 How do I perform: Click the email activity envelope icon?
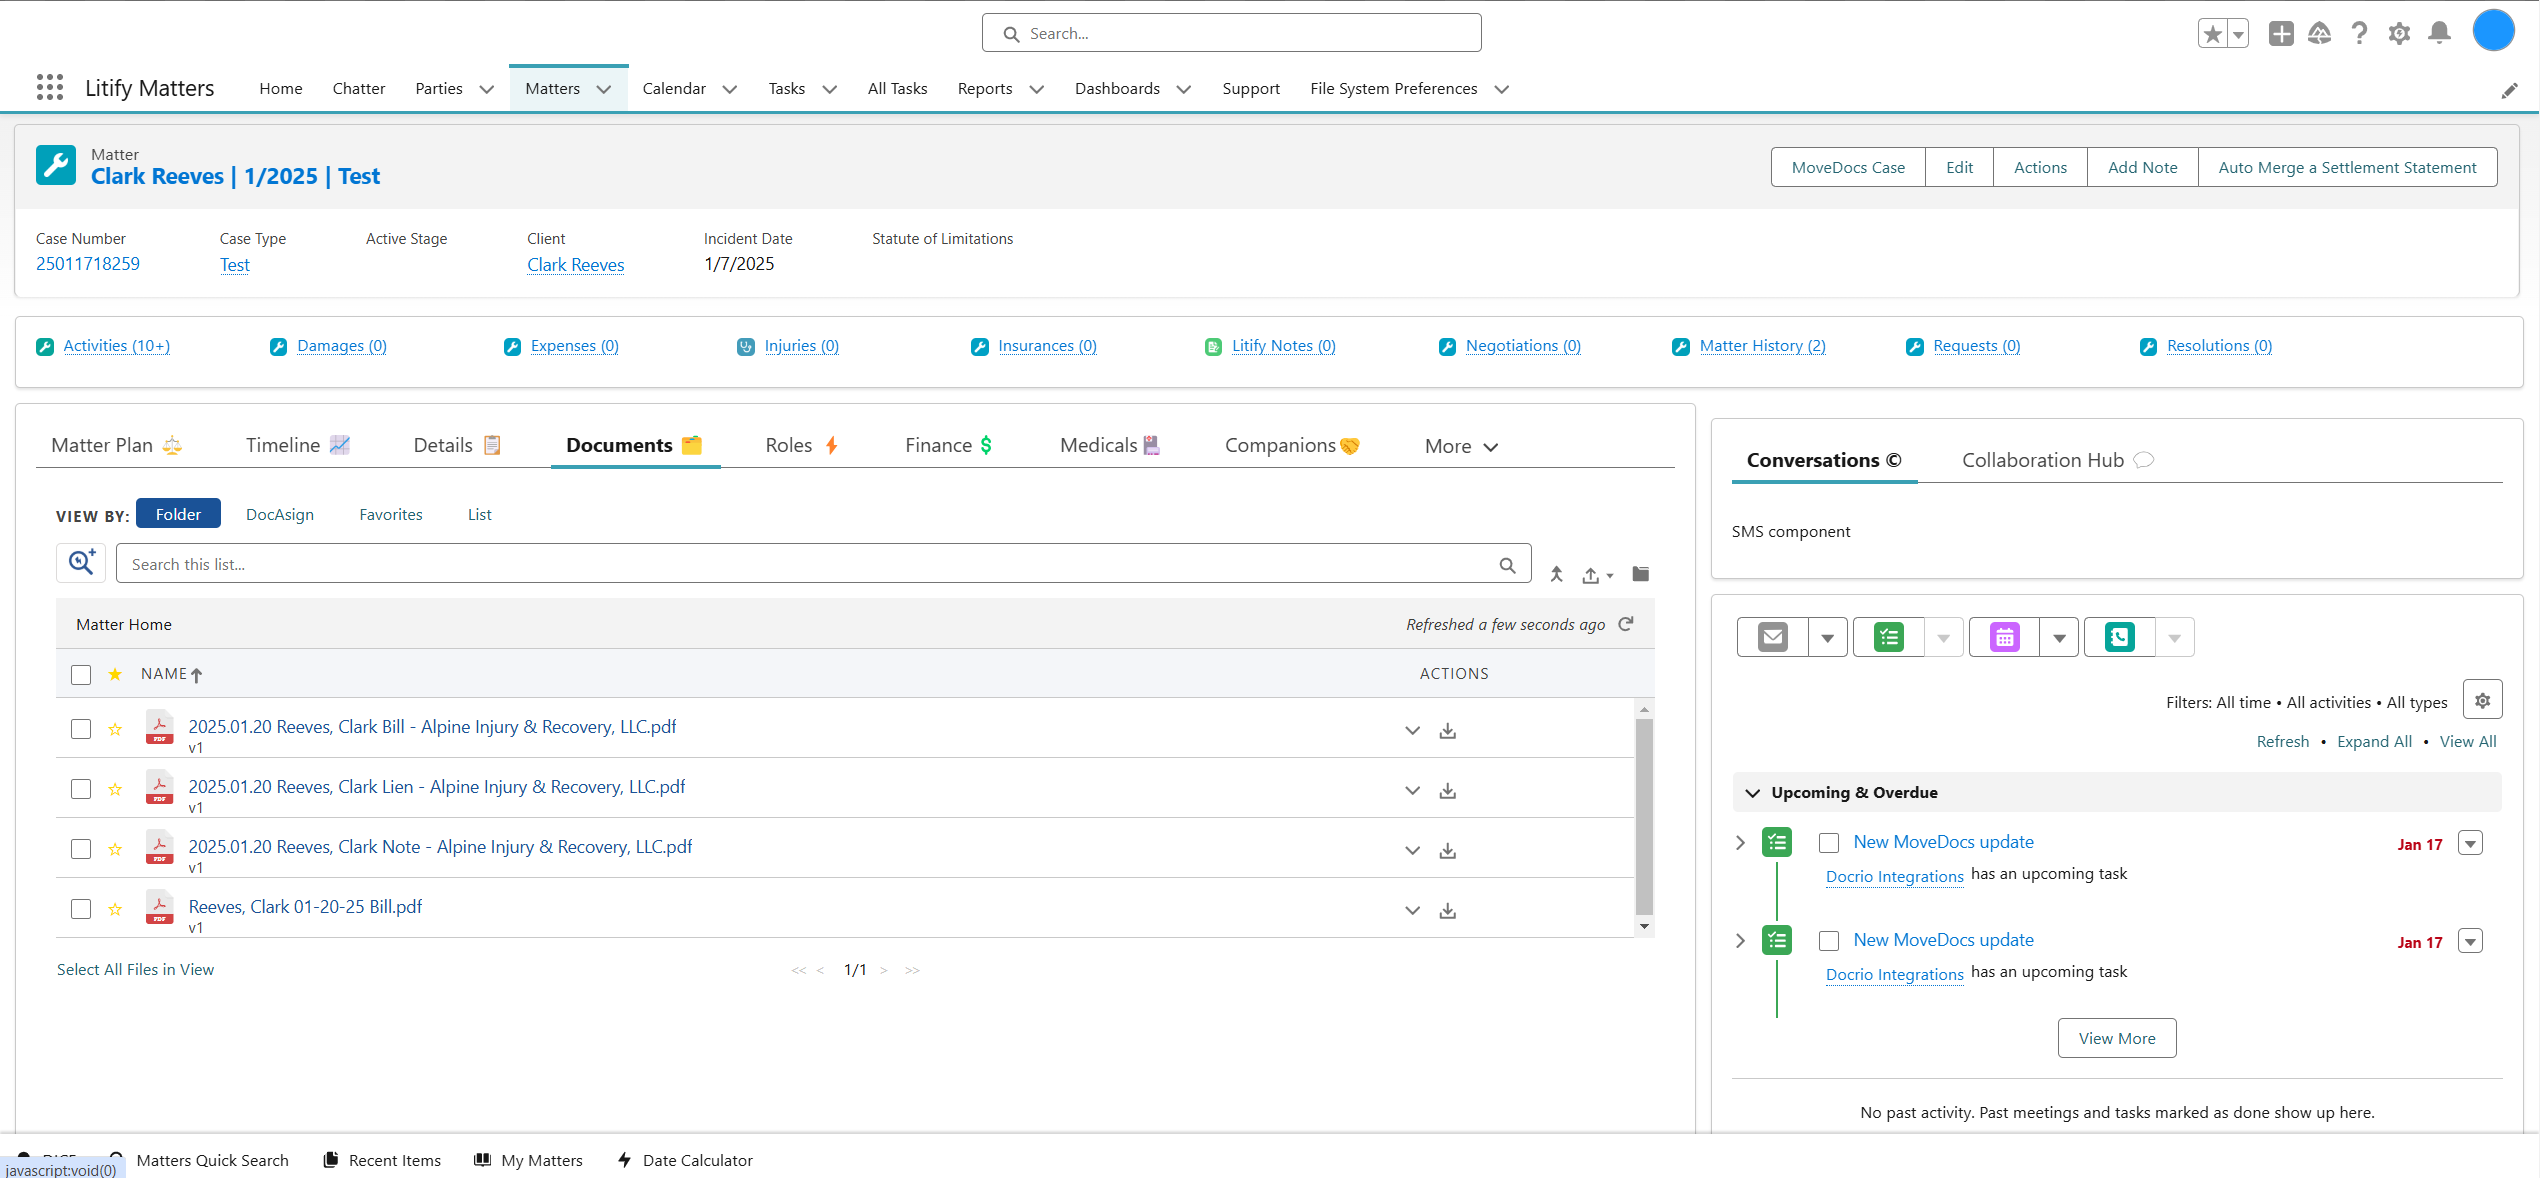click(x=1773, y=637)
